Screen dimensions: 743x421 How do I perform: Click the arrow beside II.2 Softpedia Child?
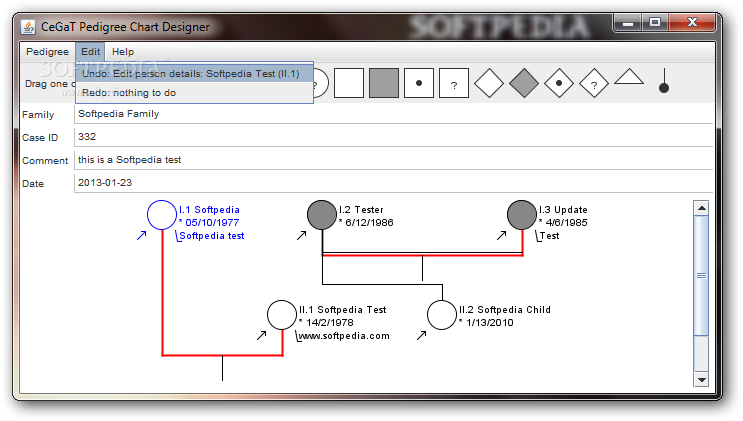tap(421, 335)
